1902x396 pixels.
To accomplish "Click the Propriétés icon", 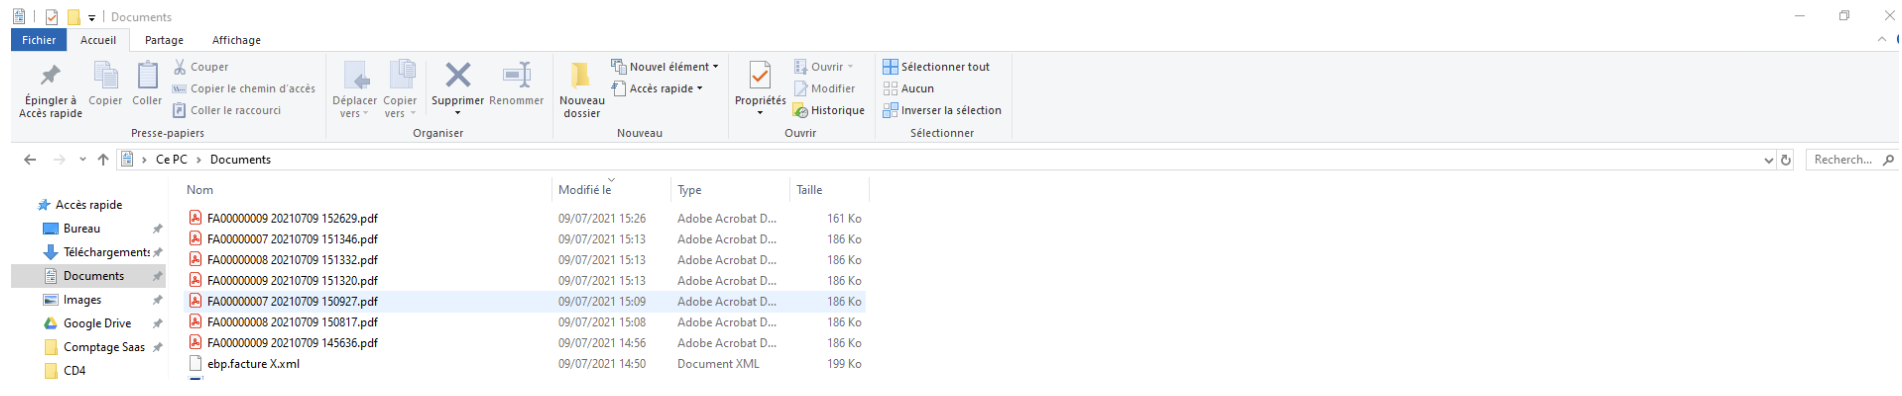I will pyautogui.click(x=760, y=76).
